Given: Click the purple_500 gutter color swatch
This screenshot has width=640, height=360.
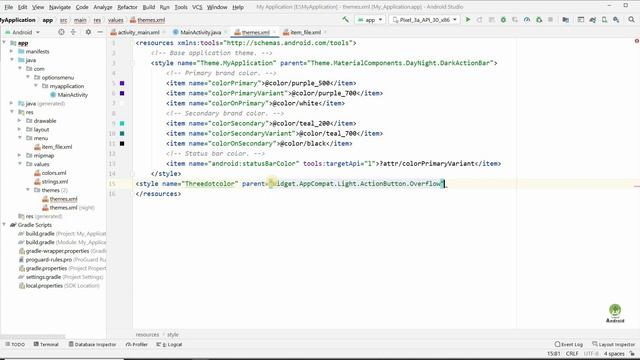Looking at the screenshot, I should [122, 83].
